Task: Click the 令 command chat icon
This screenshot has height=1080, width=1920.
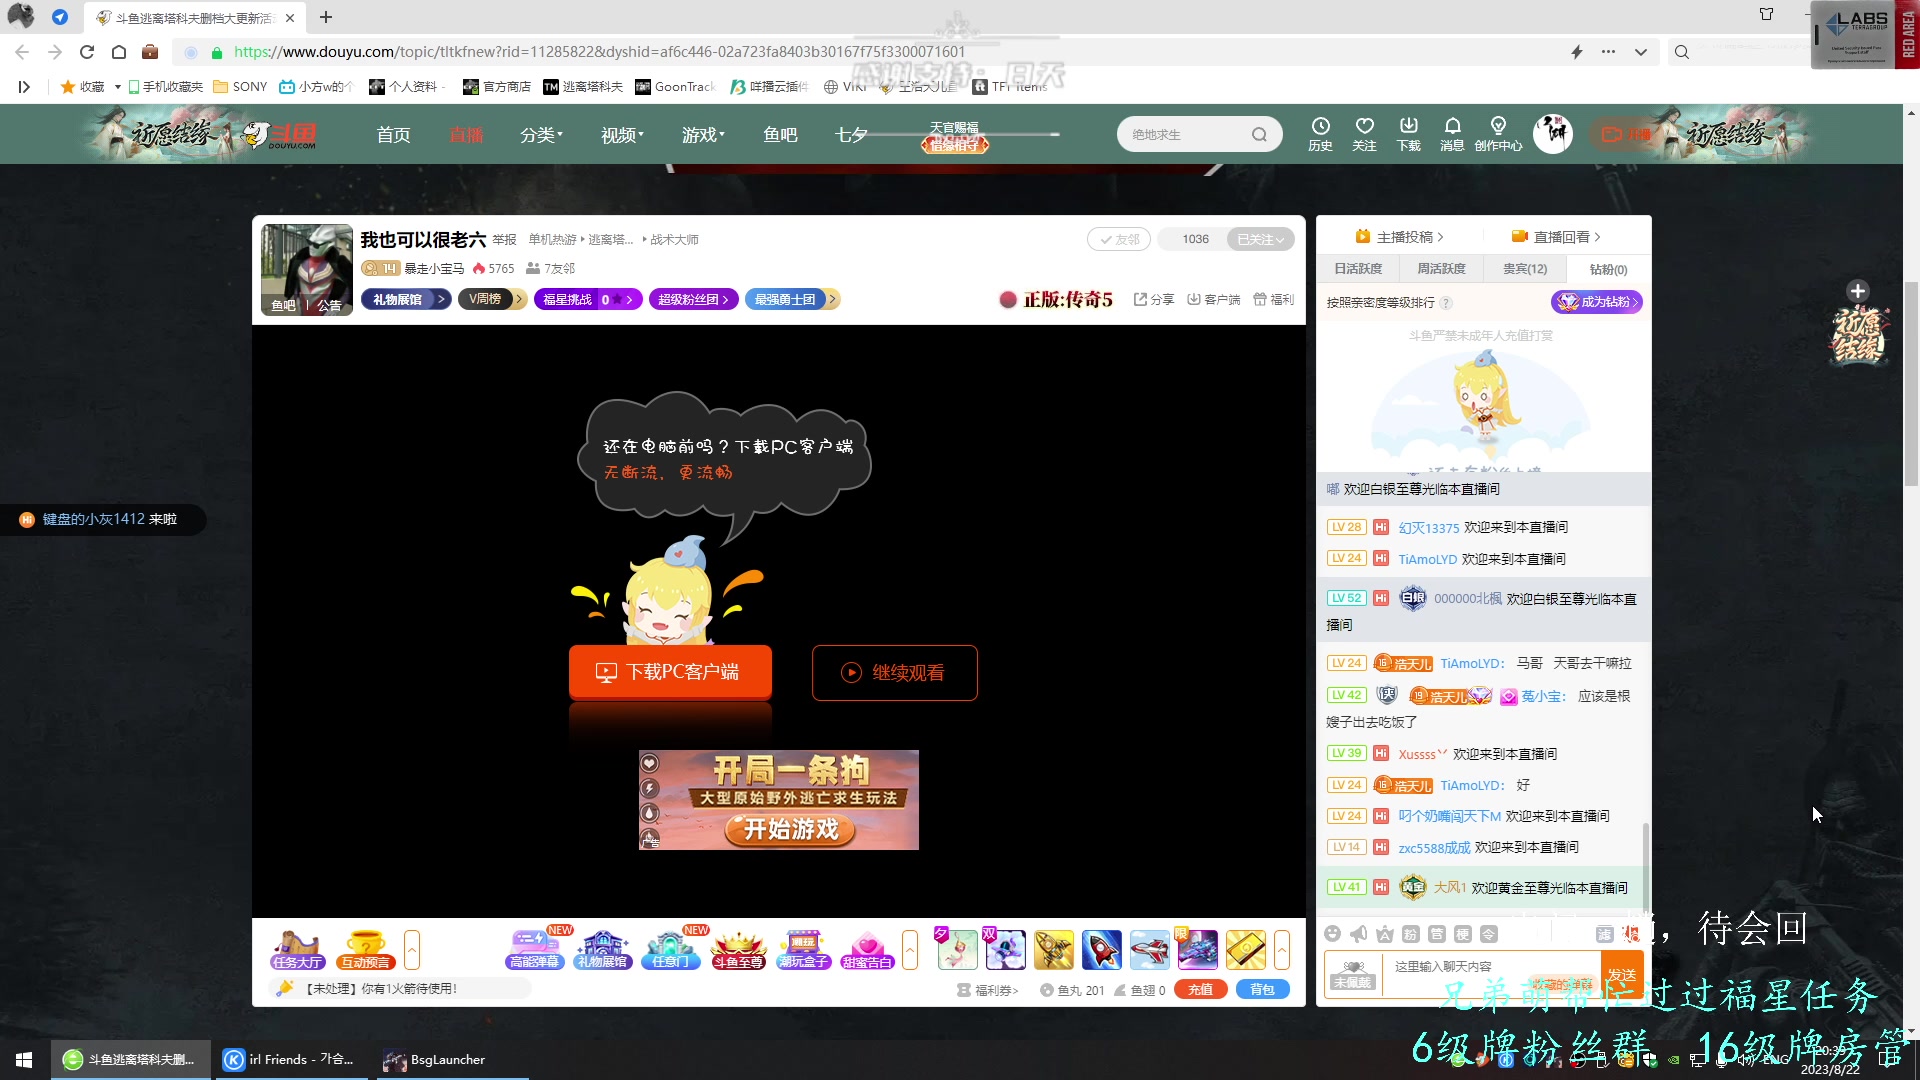Action: [1488, 934]
